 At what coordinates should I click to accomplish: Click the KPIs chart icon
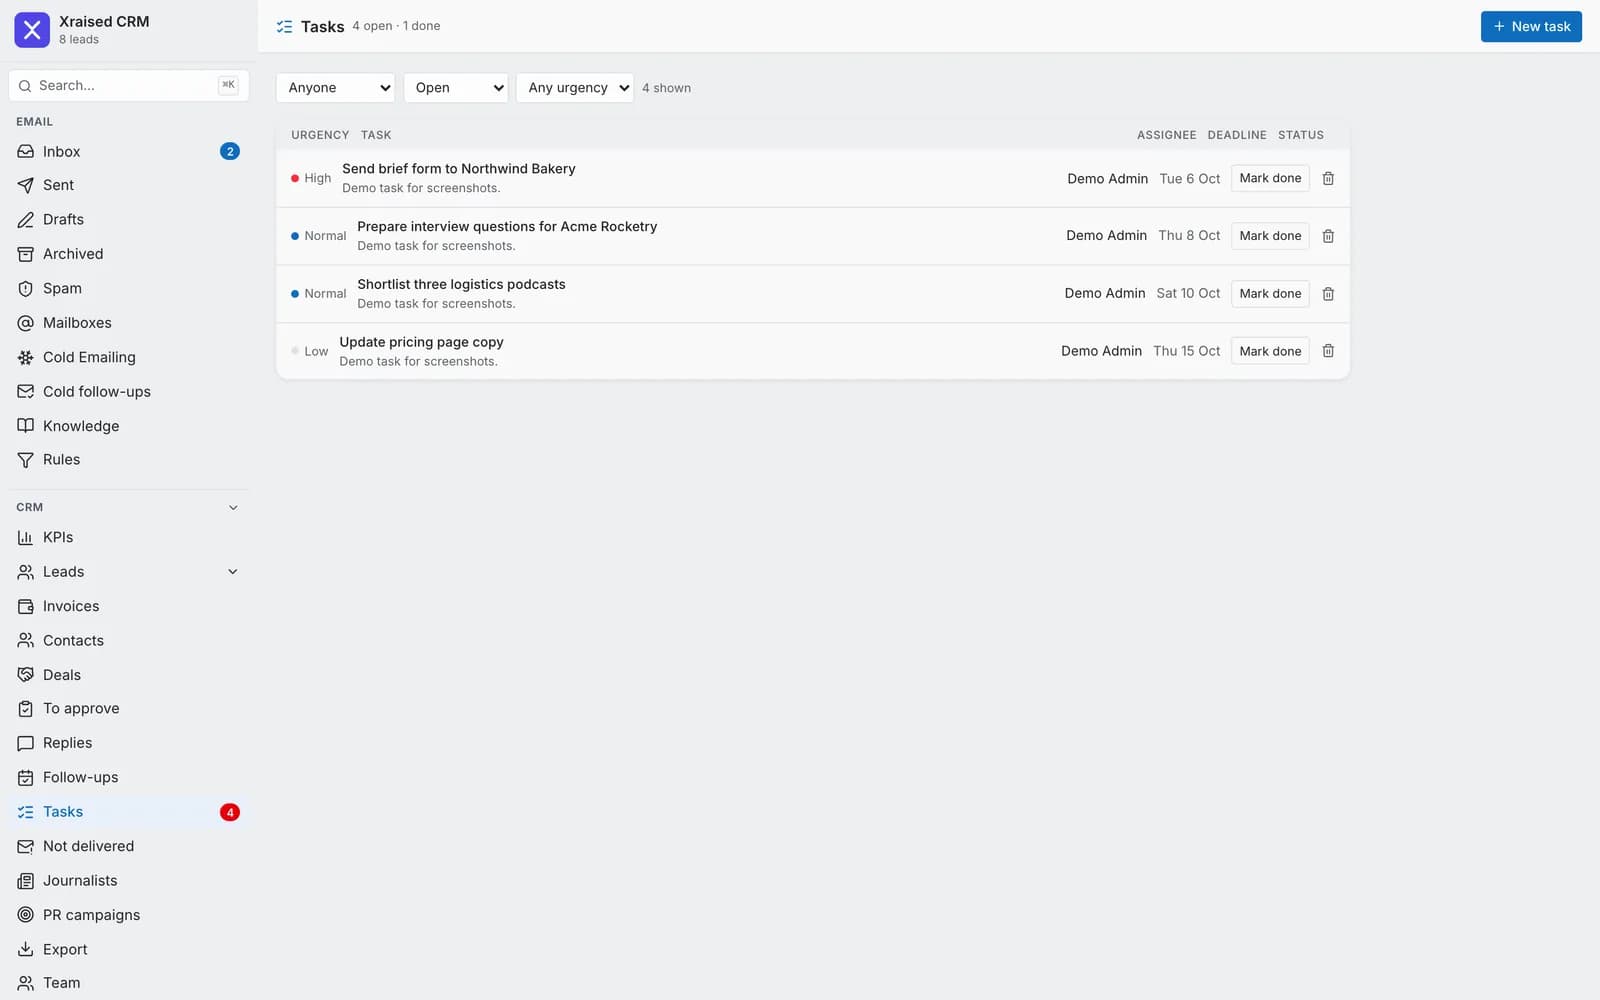(26, 538)
